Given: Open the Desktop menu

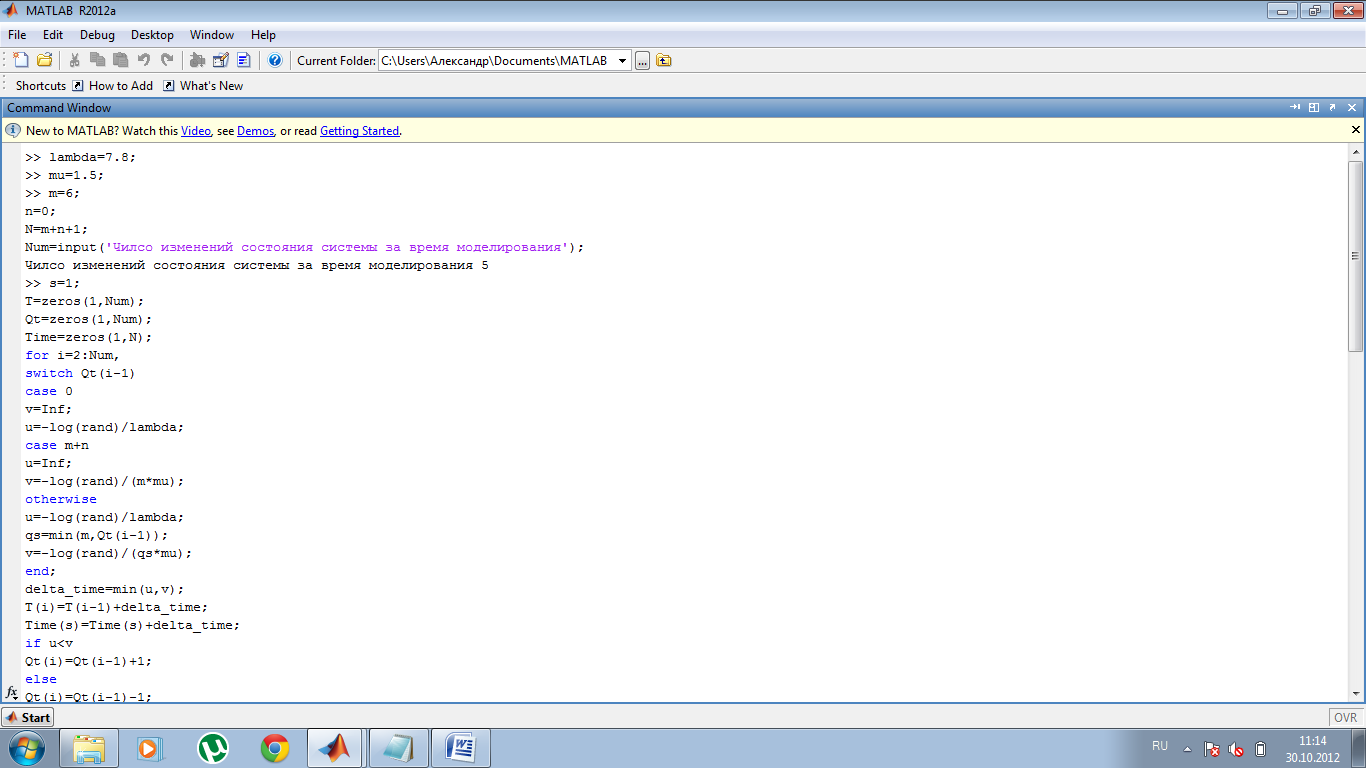Looking at the screenshot, I should click(x=152, y=35).
